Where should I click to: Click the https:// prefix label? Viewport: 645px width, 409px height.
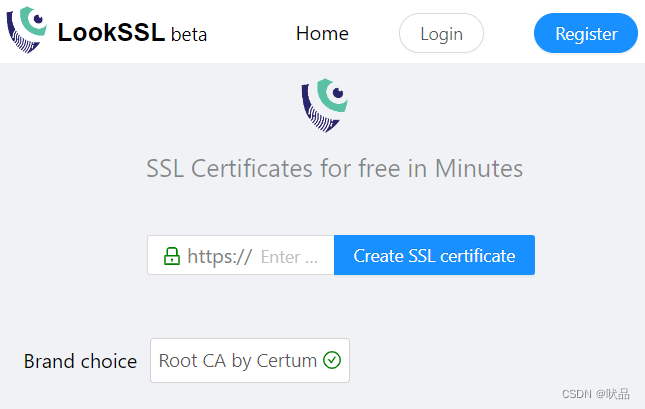pyautogui.click(x=219, y=256)
